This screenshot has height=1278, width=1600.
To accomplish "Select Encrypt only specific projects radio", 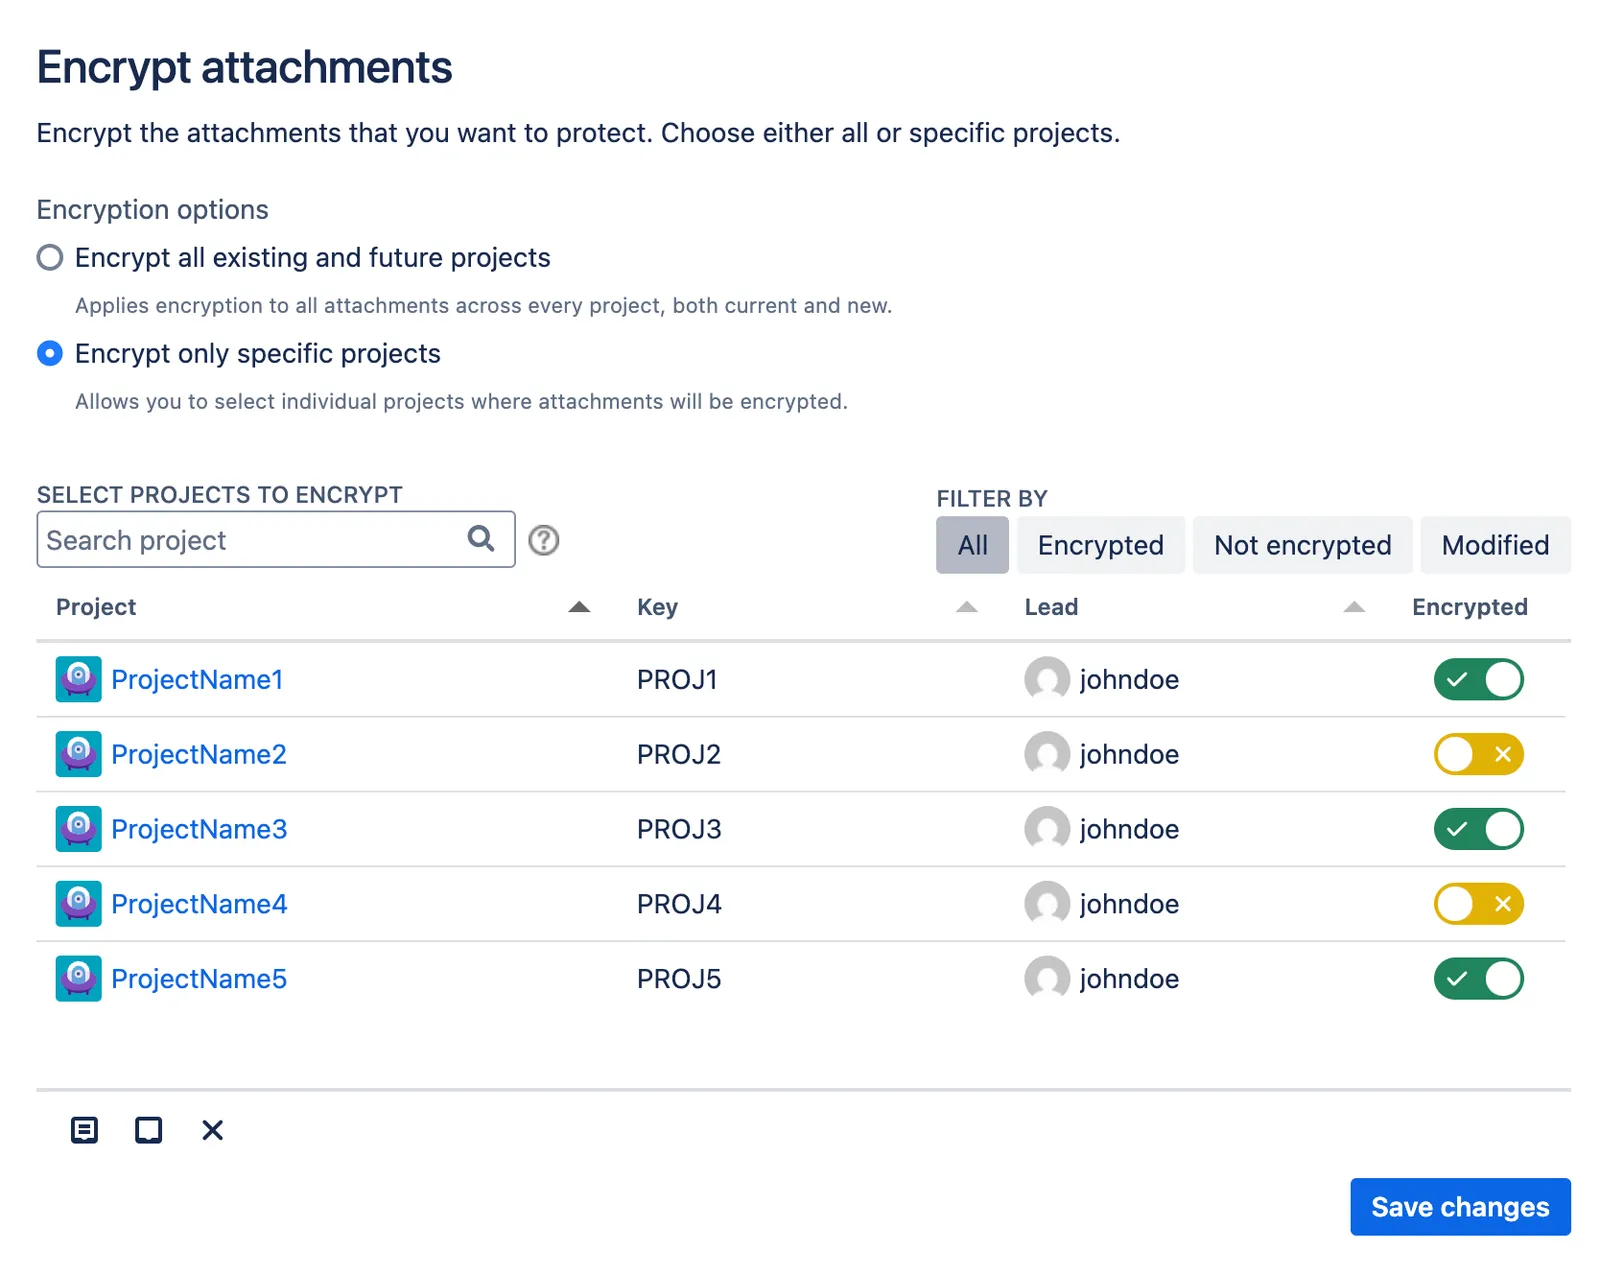I will point(49,353).
